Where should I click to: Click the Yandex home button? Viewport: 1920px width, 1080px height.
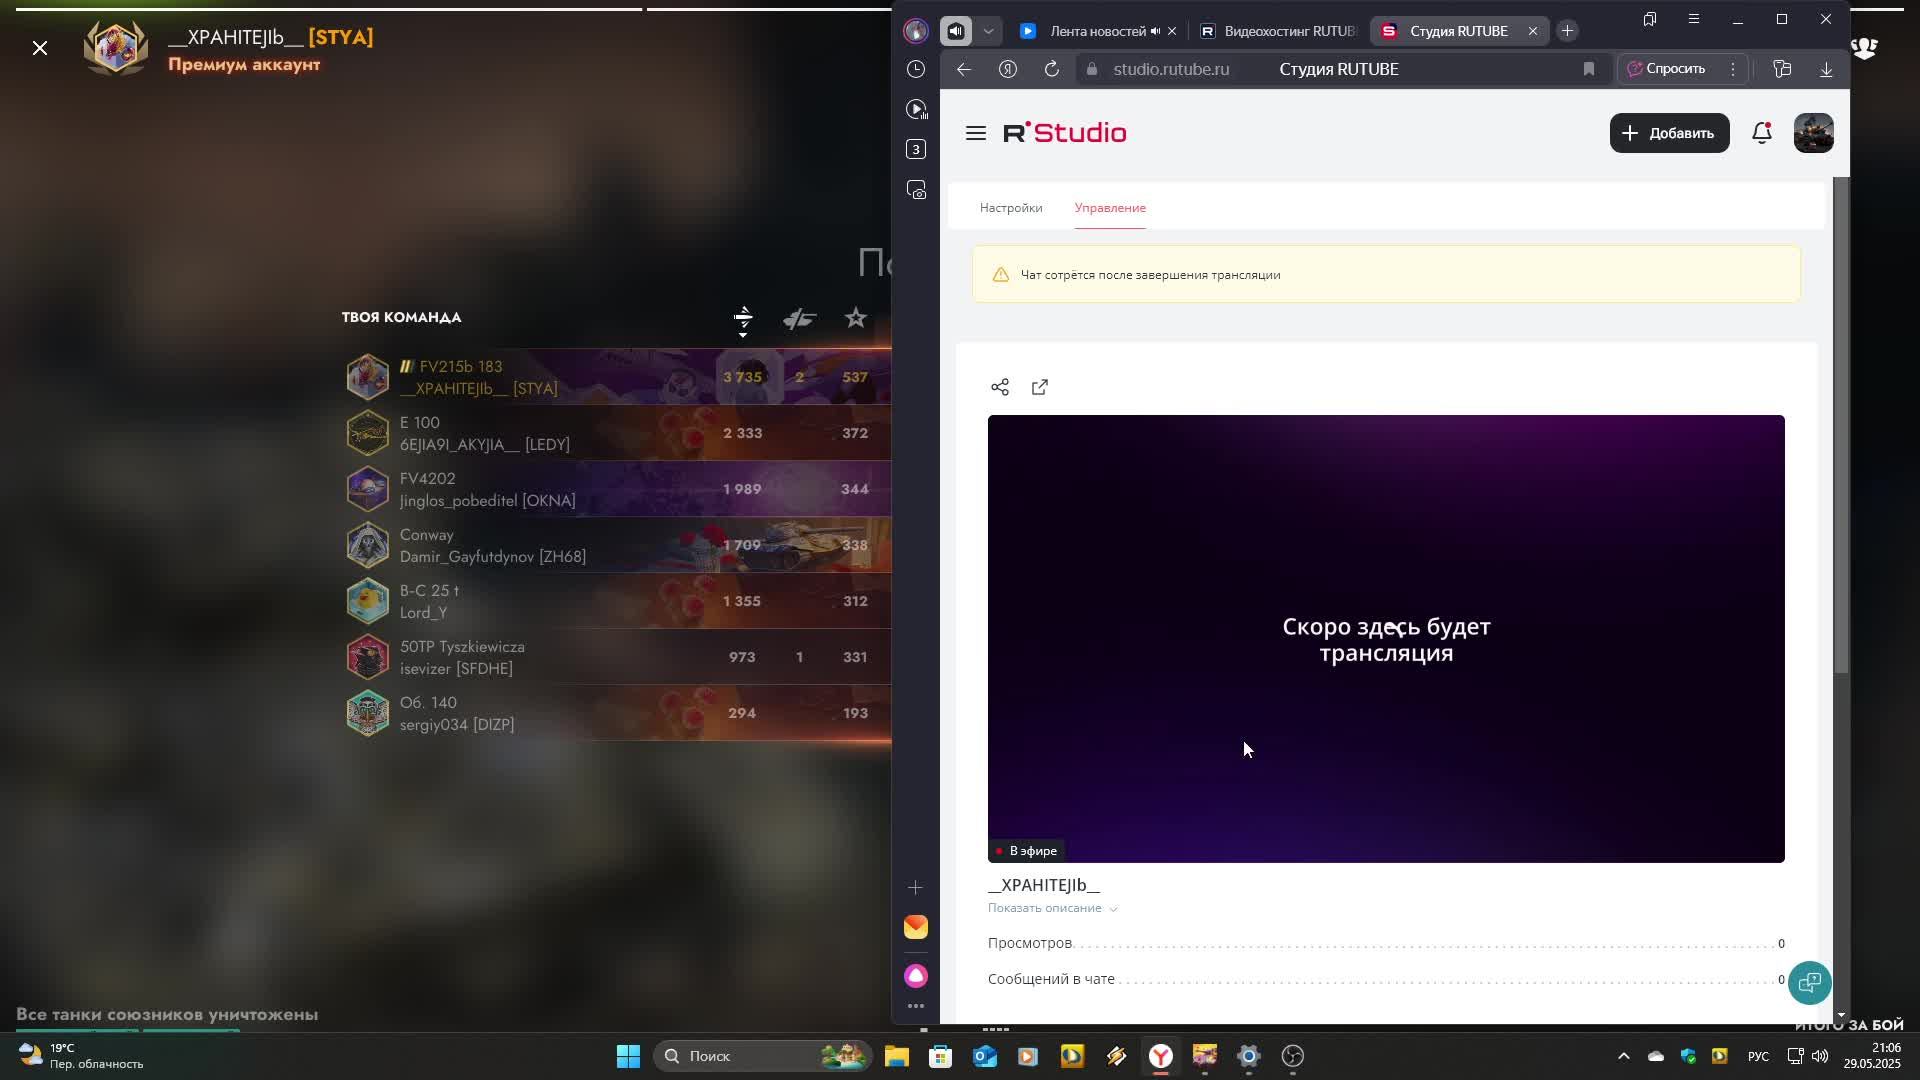click(x=1008, y=69)
